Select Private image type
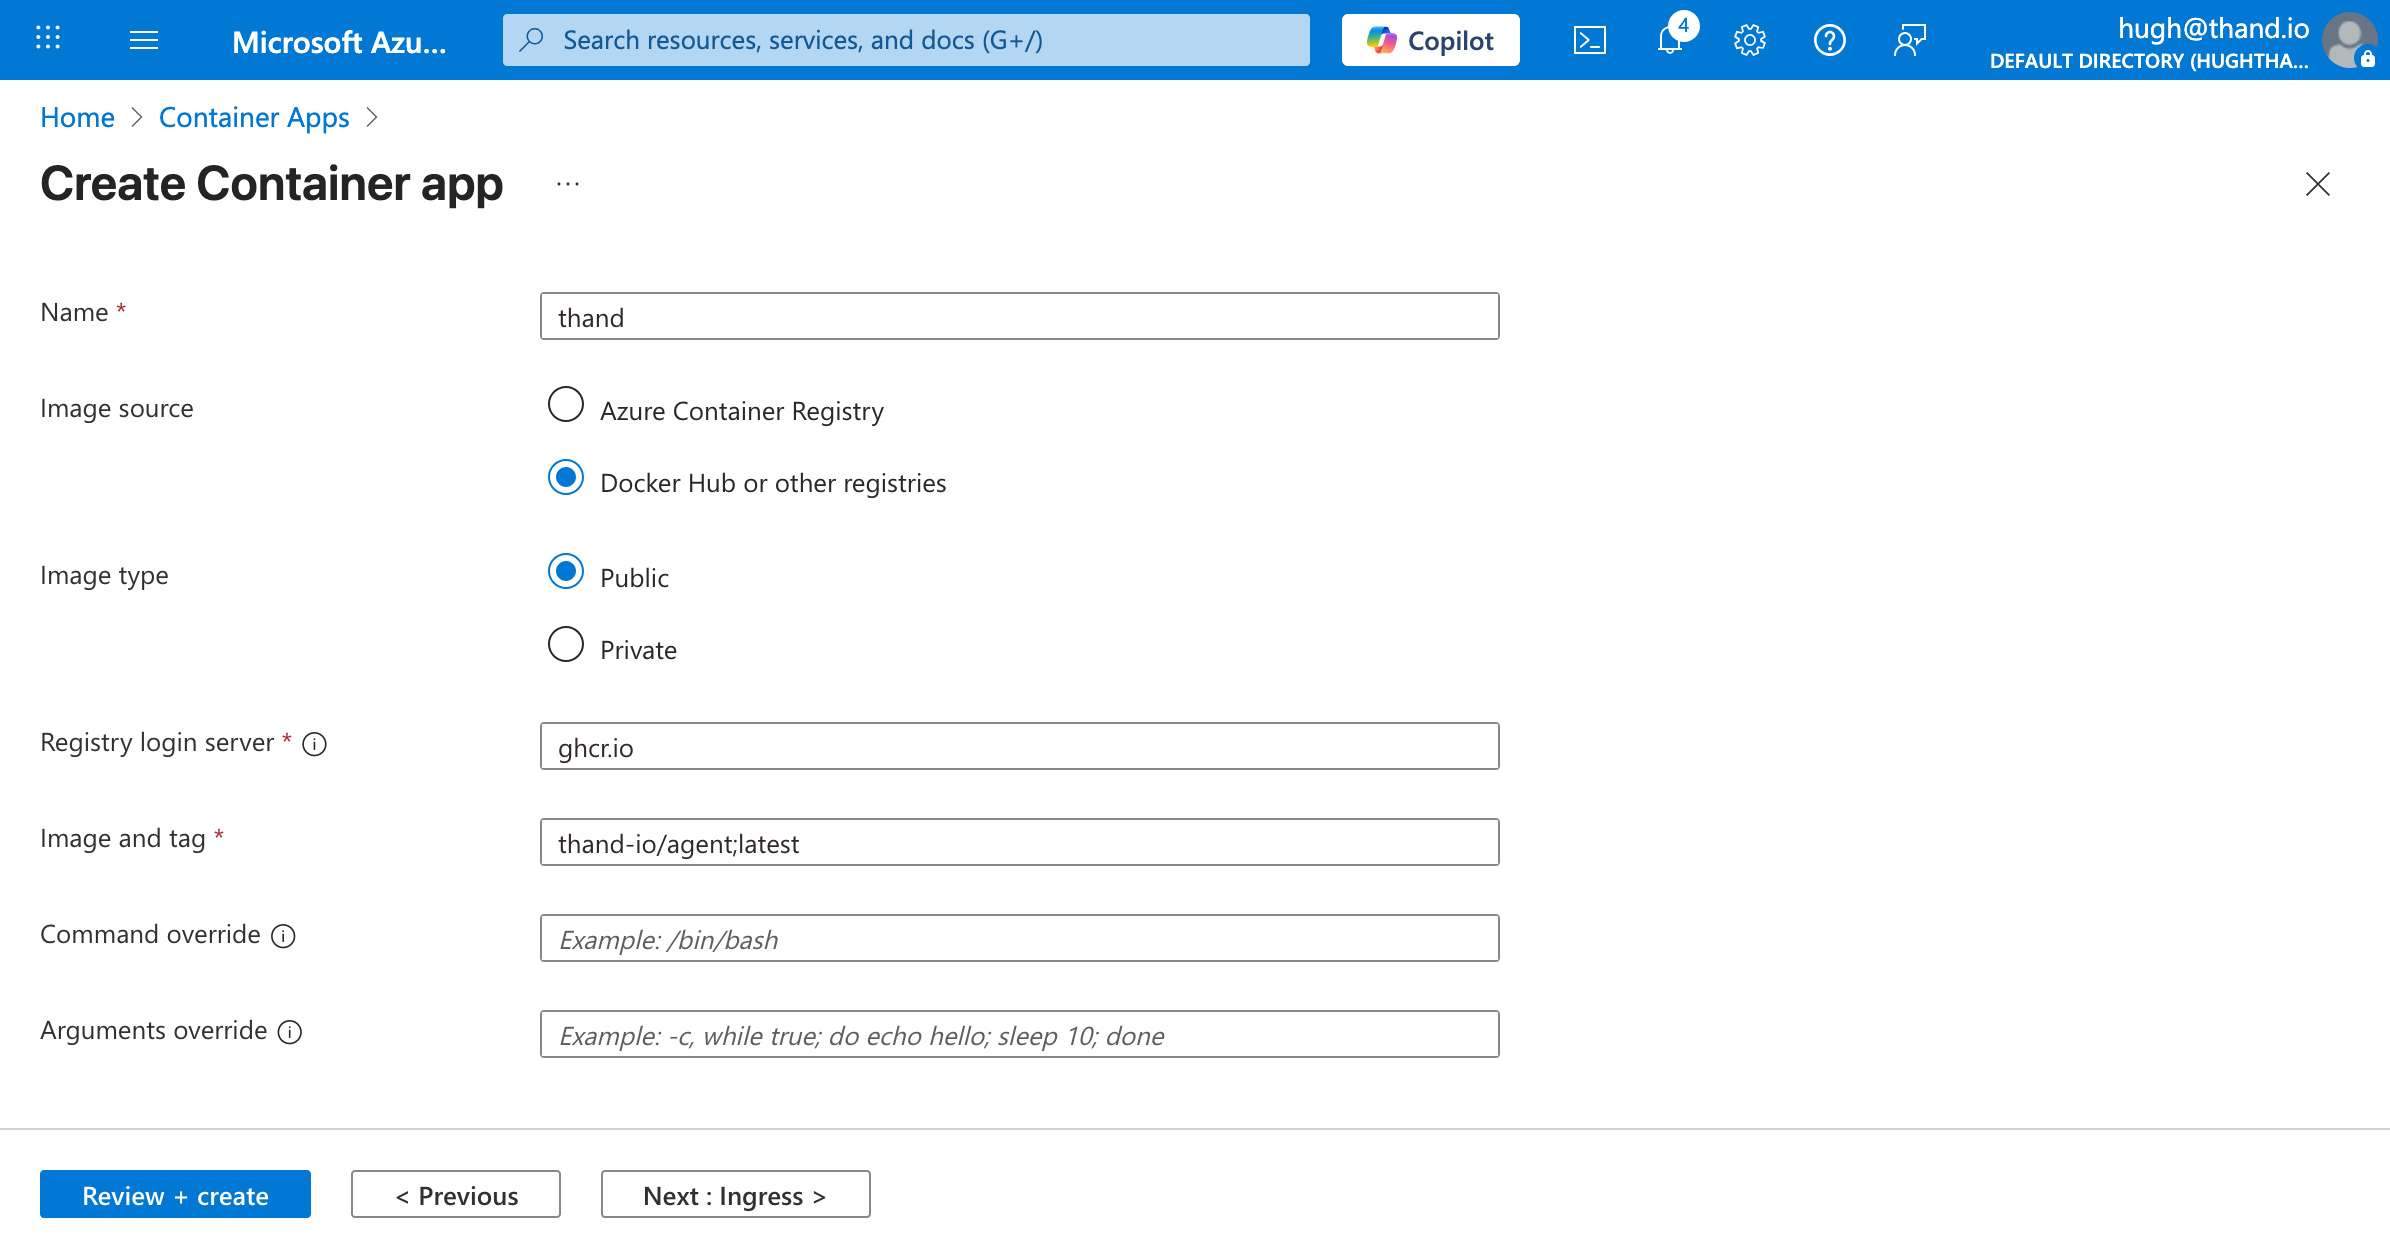The image size is (2390, 1258). coord(565,644)
